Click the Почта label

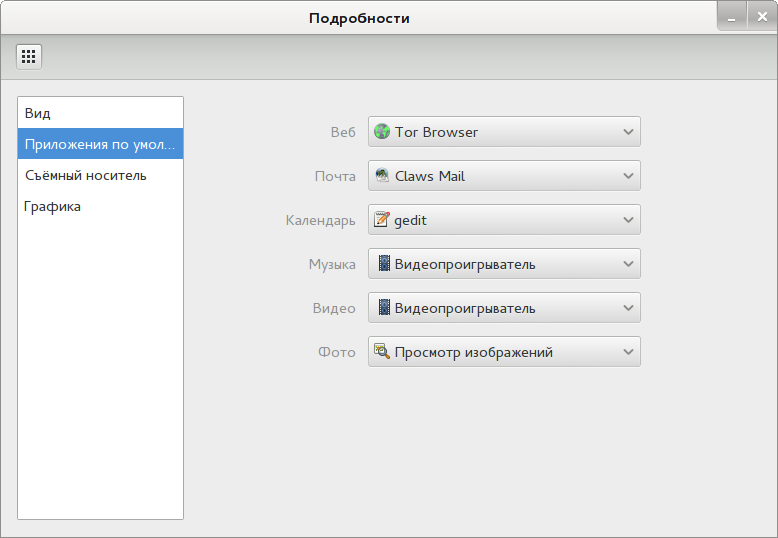click(x=335, y=176)
